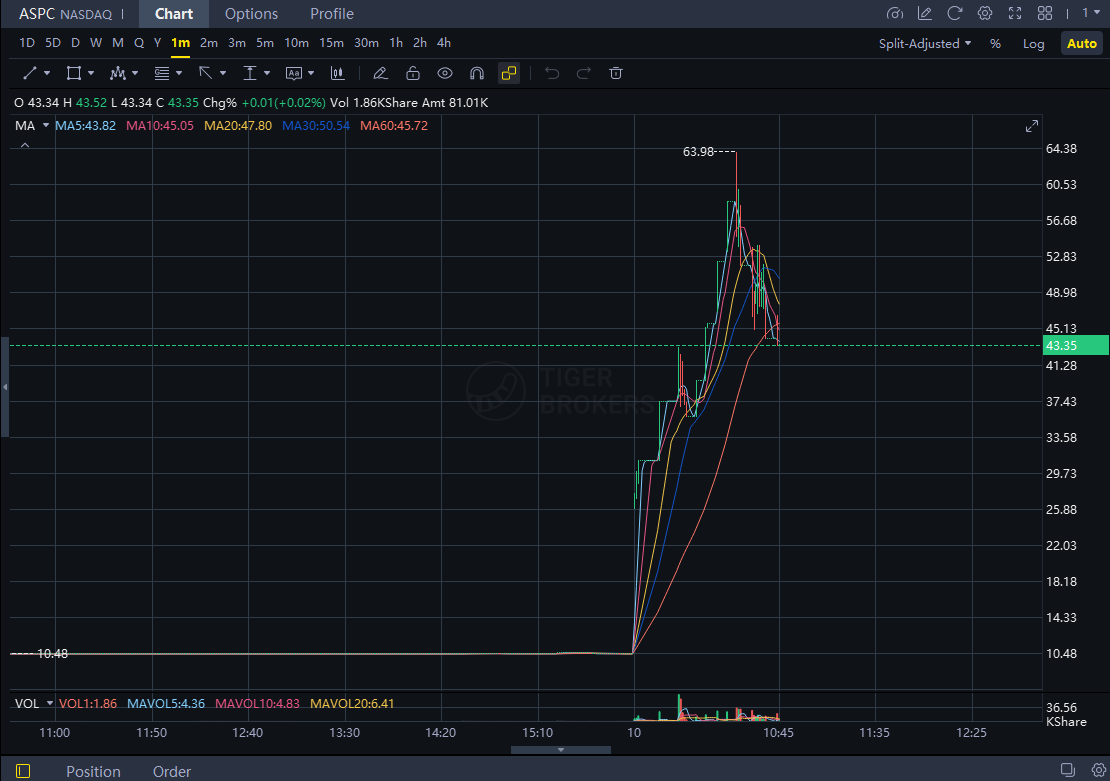Viewport: 1110px width, 781px height.
Task: Toggle the % percentage scale
Action: (x=995, y=44)
